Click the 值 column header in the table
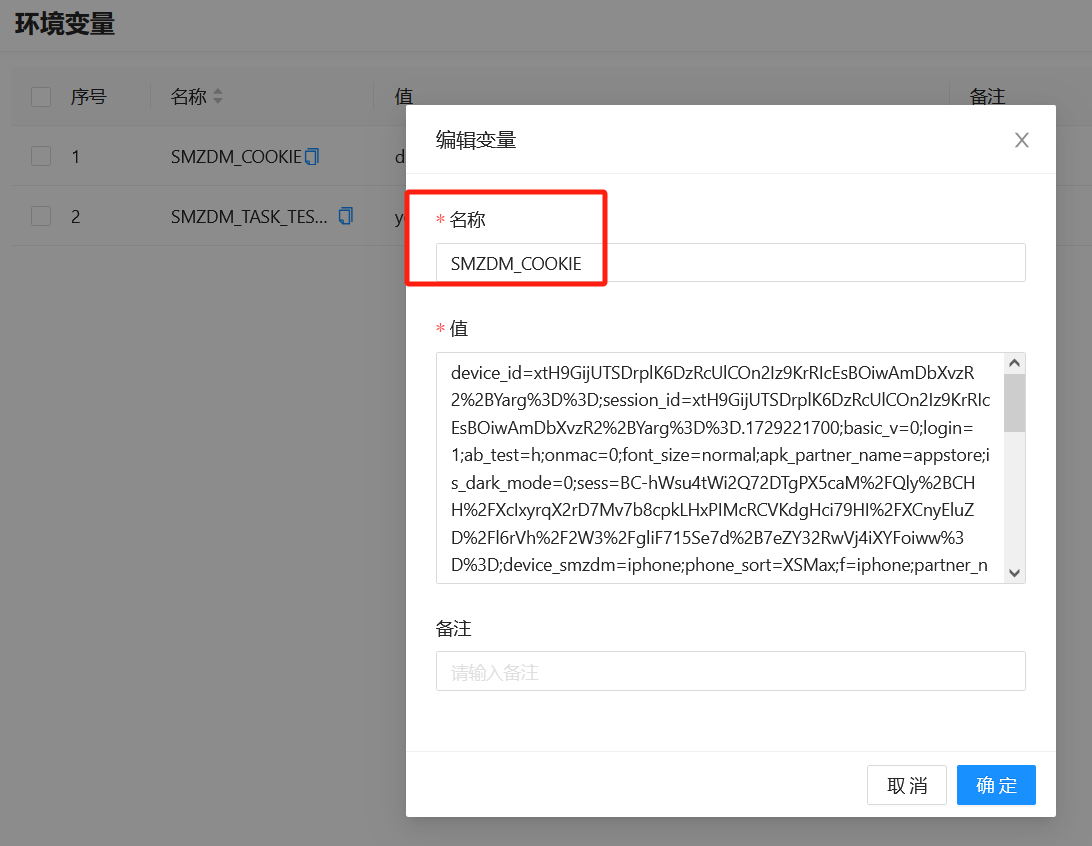Image resolution: width=1092 pixels, height=846 pixels. [404, 97]
